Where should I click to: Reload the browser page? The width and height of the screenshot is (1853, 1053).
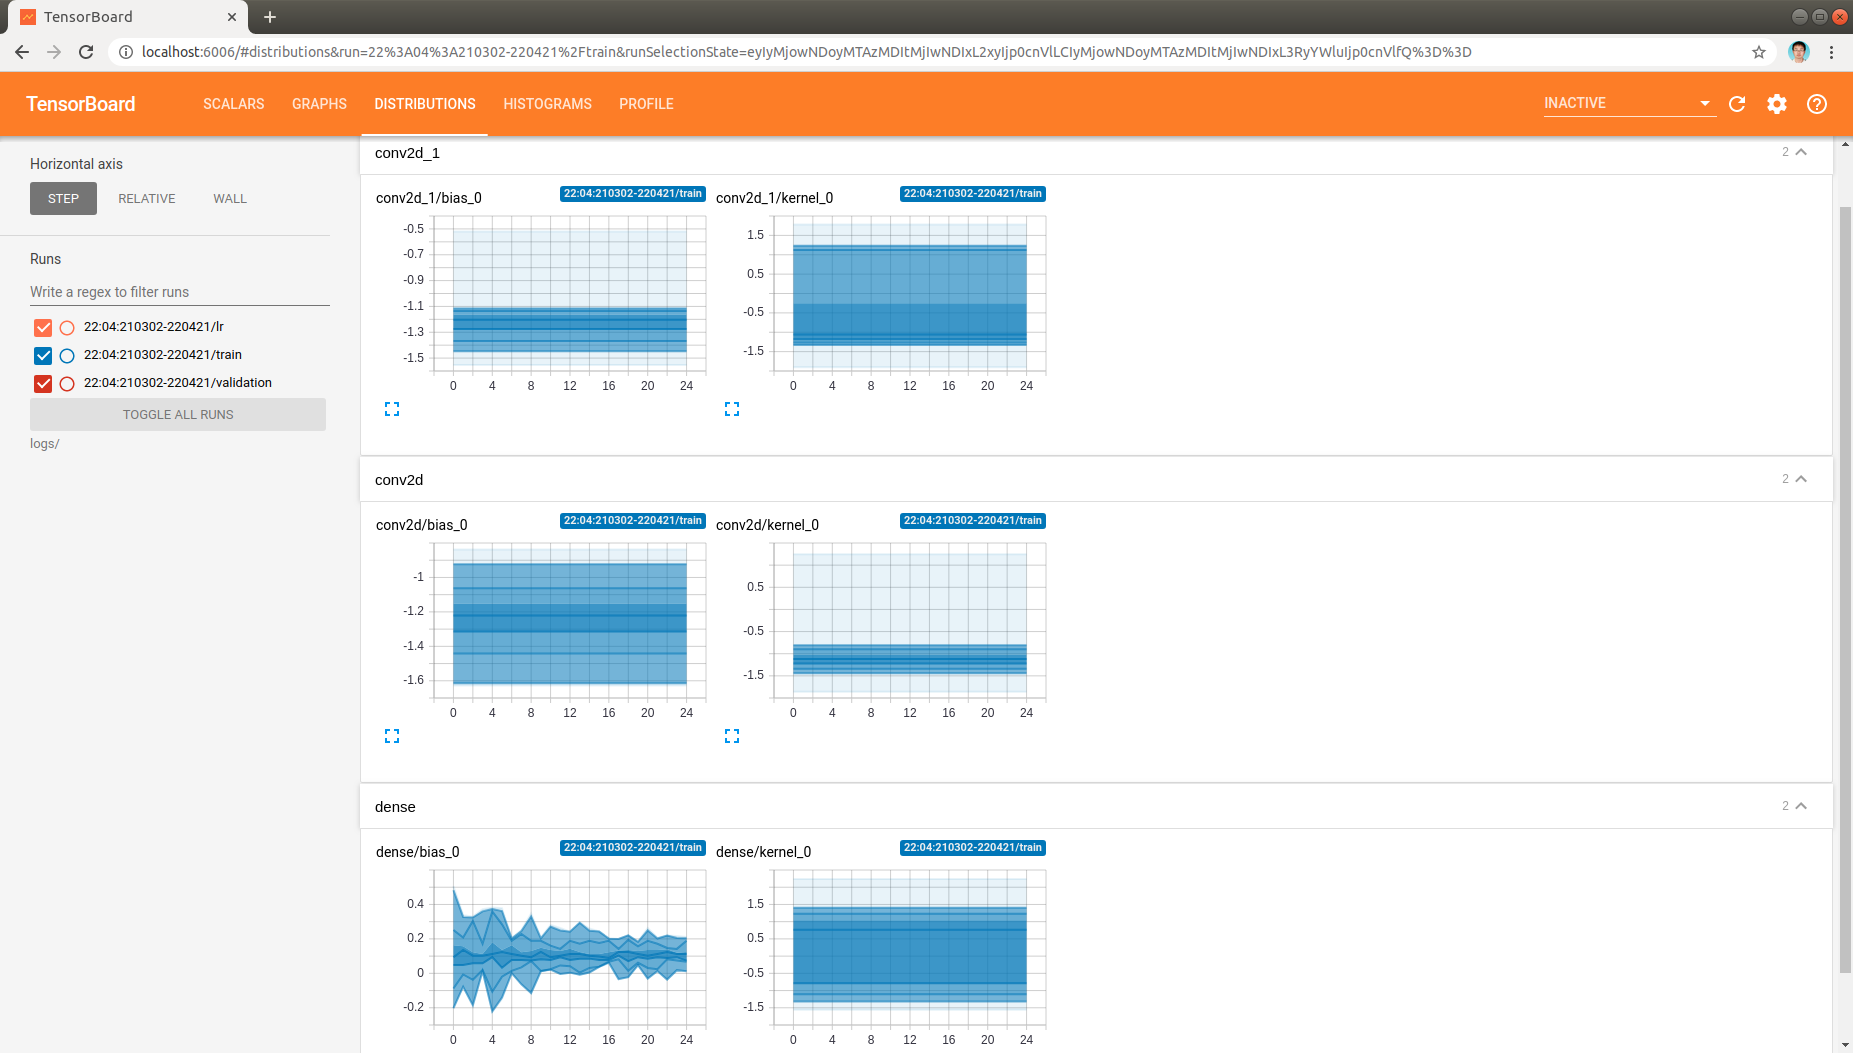pyautogui.click(x=86, y=52)
